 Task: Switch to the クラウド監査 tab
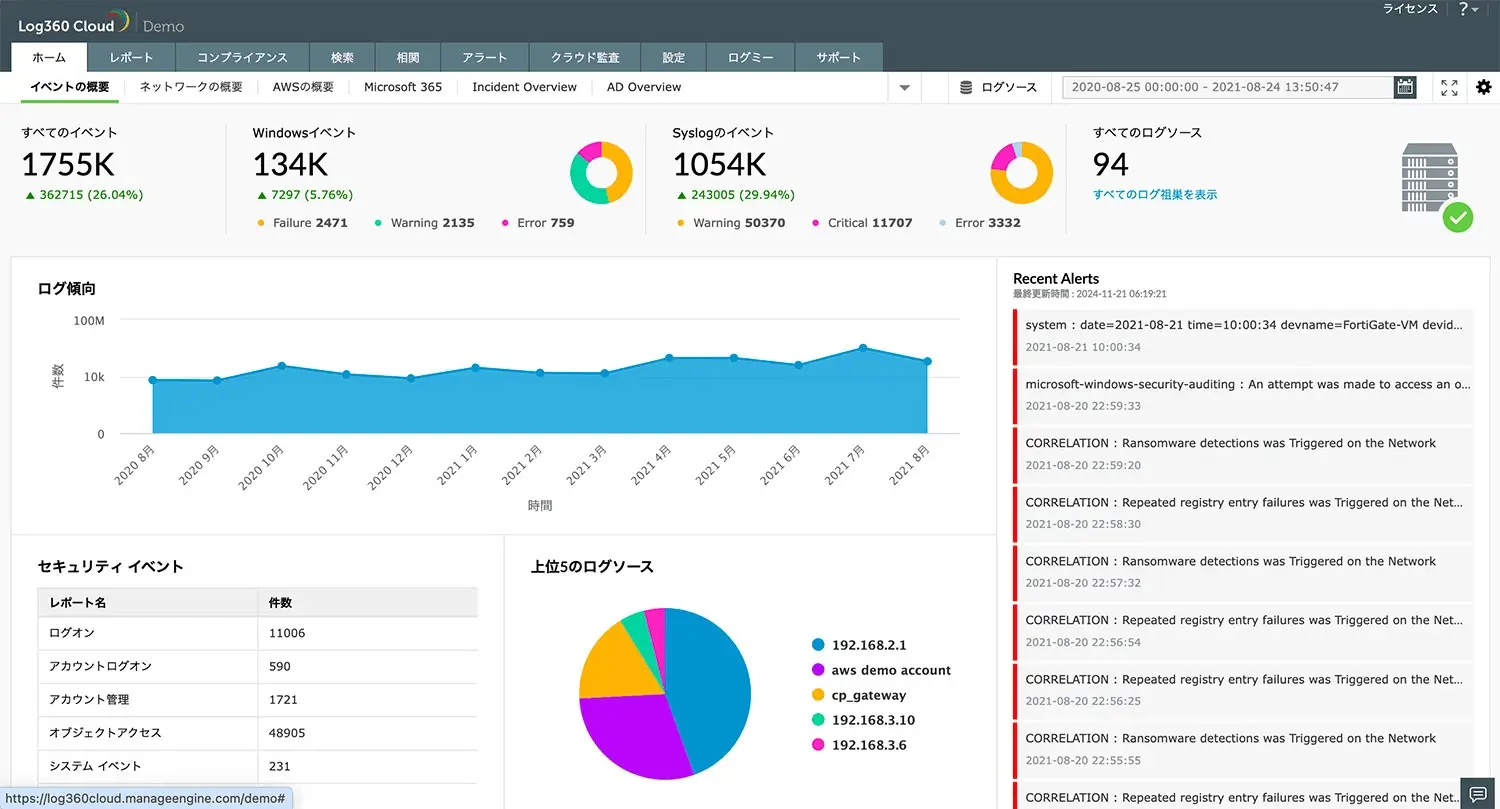585,57
